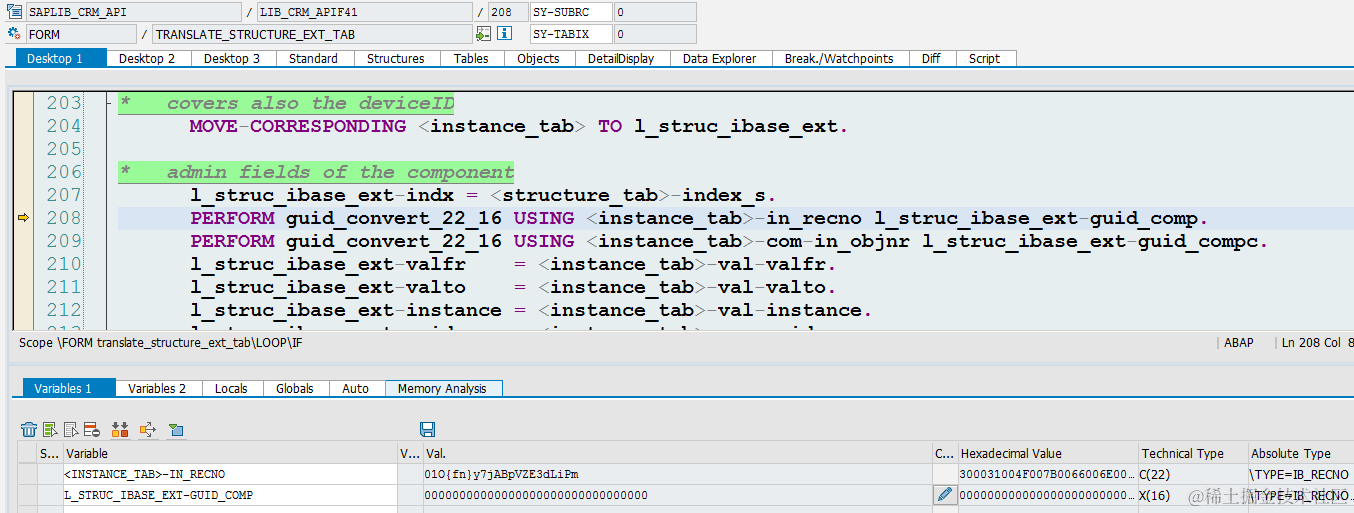Click the X(16) technical type cell
Screen dimensions: 1354x513
(x=1193, y=495)
